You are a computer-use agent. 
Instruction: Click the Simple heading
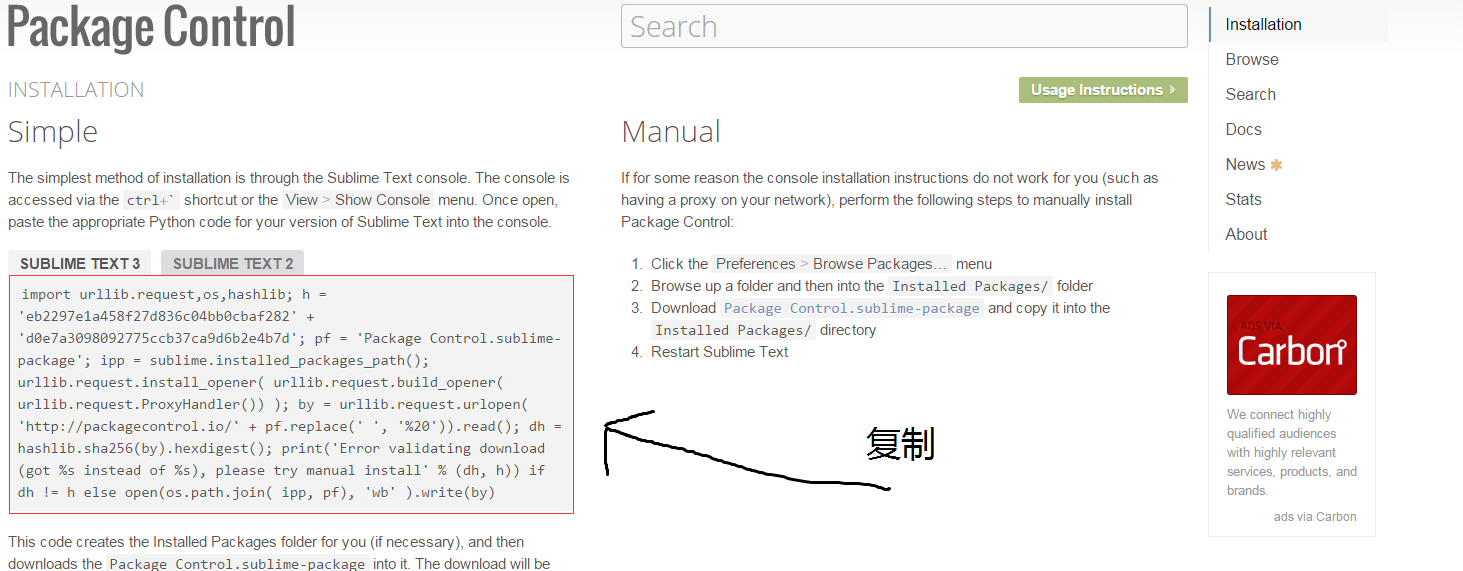coord(53,132)
